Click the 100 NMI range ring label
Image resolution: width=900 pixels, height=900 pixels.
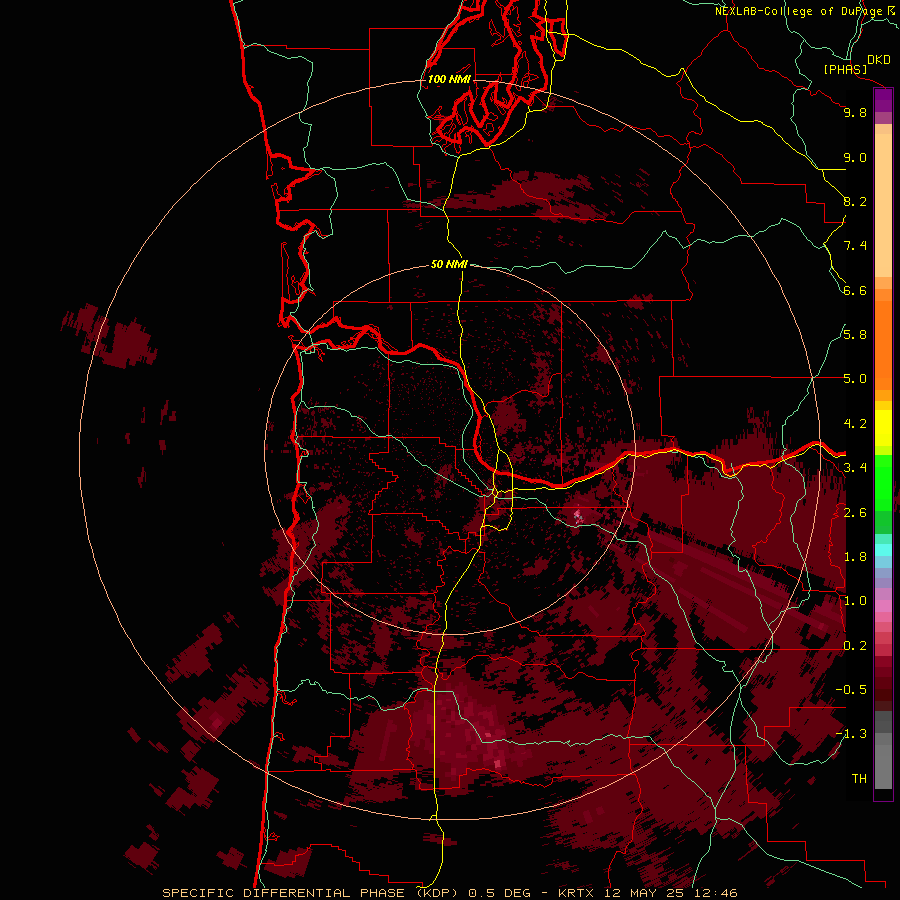pos(449,79)
